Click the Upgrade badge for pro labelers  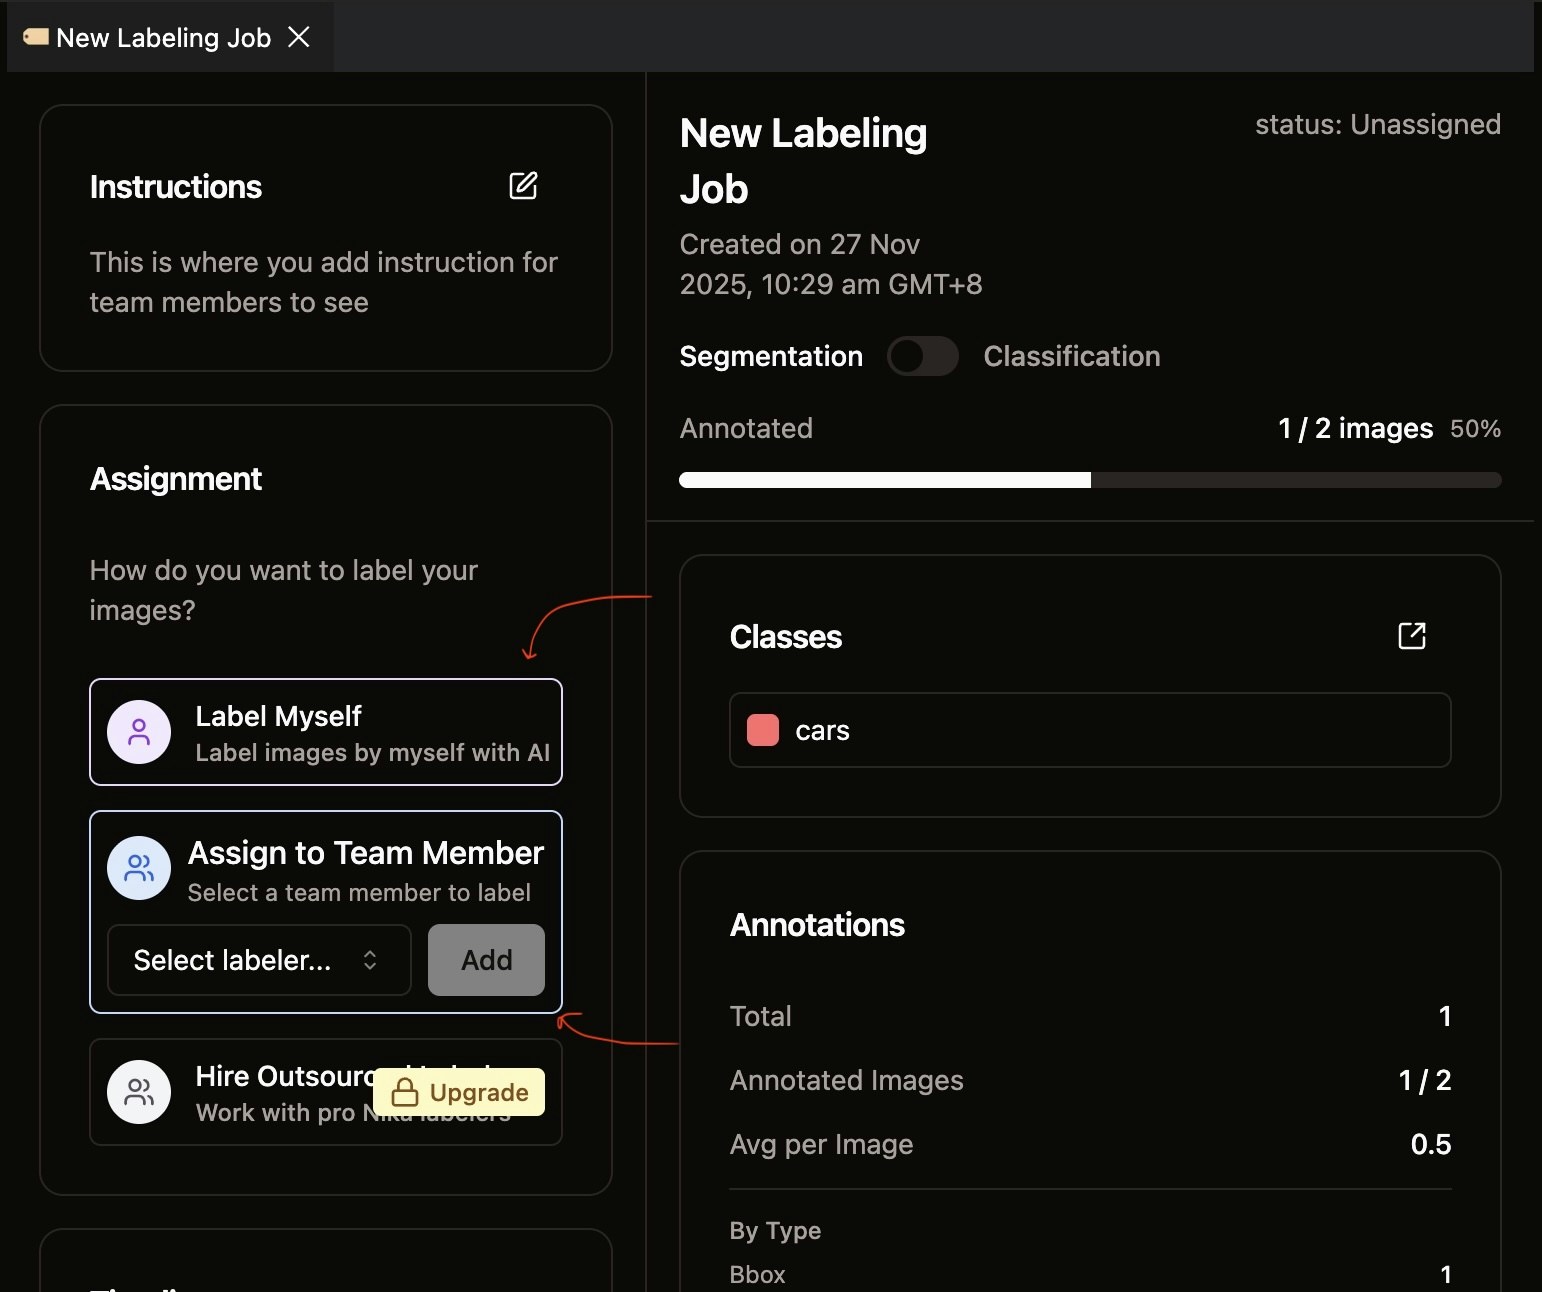pos(459,1092)
